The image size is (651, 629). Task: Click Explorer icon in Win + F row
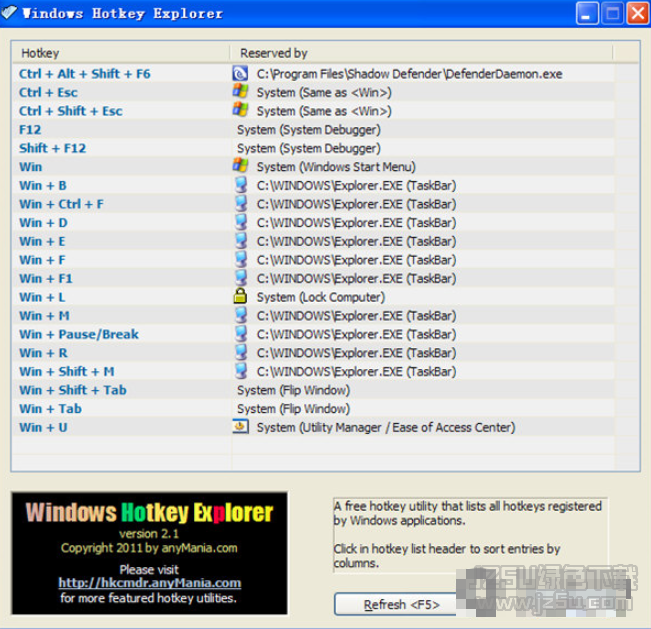point(241,259)
